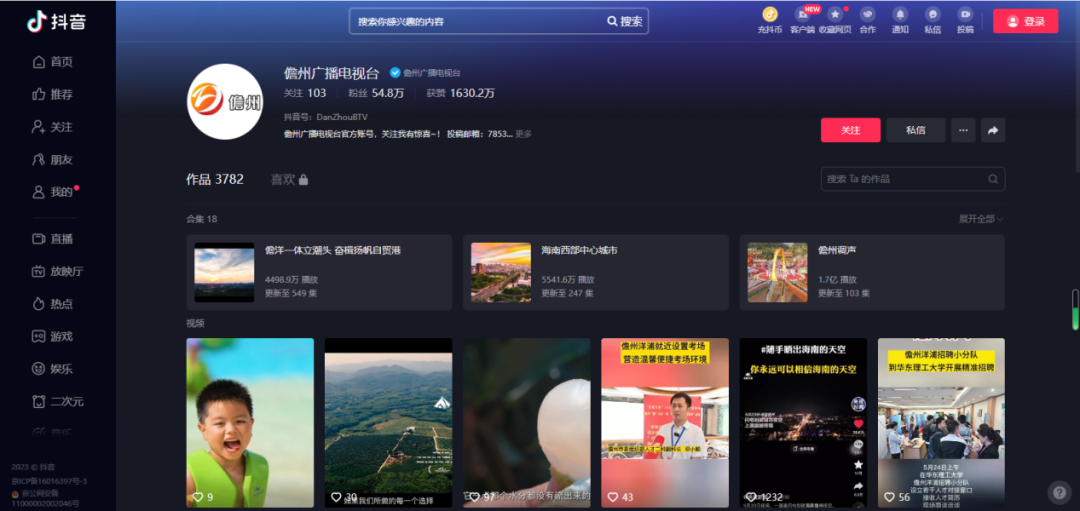1080x511 pixels.
Task: Expand collections via 展开全部
Action: click(981, 219)
